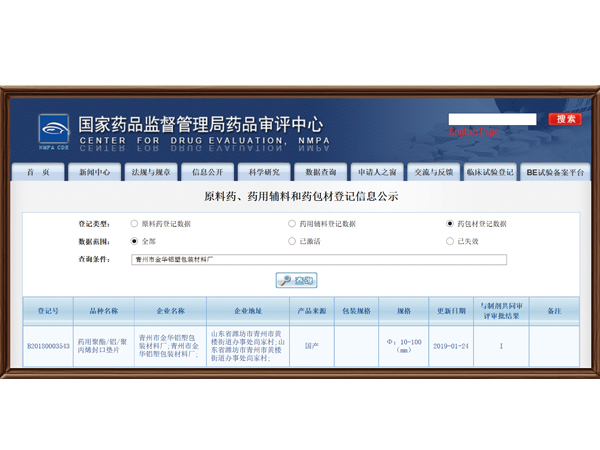This screenshot has height=450, width=600.
Task: Click the 查询条件 query input field
Action: pyautogui.click(x=319, y=259)
